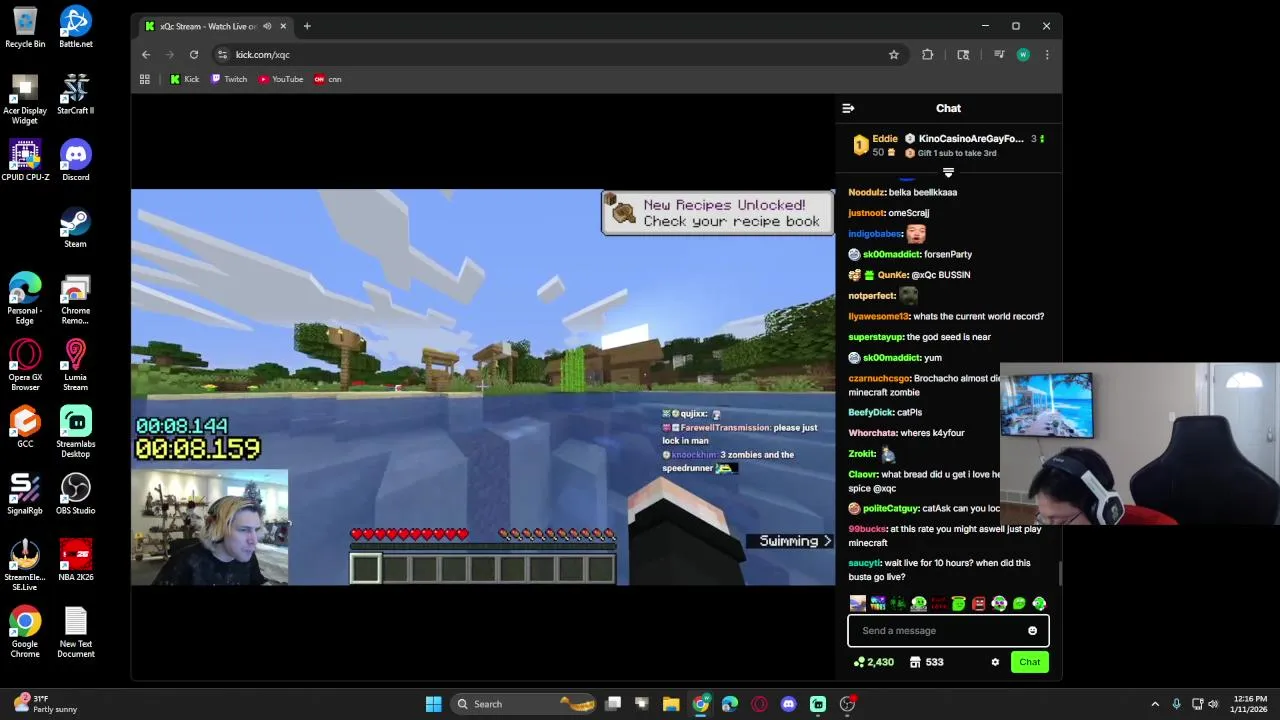Open NBA 2K26 desktop shortcut
The height and width of the screenshot is (720, 1280).
(75, 561)
